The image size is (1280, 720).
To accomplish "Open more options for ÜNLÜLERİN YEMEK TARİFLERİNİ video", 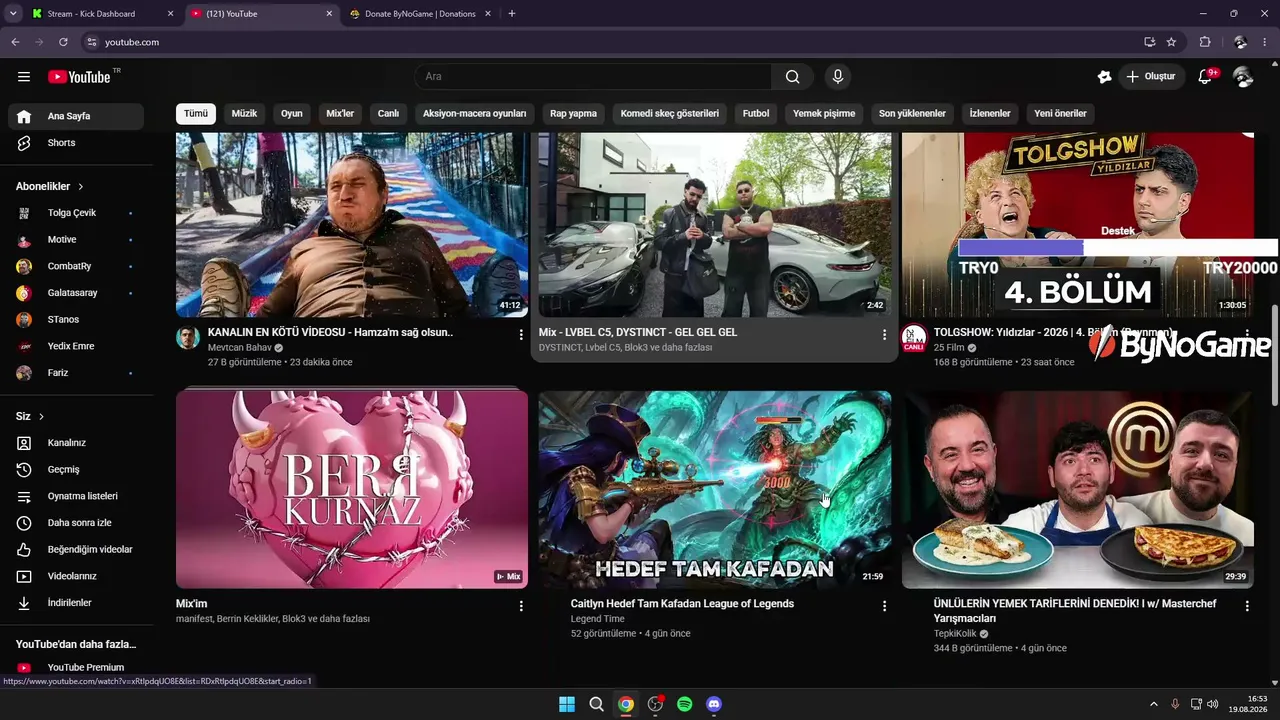I will [1247, 606].
